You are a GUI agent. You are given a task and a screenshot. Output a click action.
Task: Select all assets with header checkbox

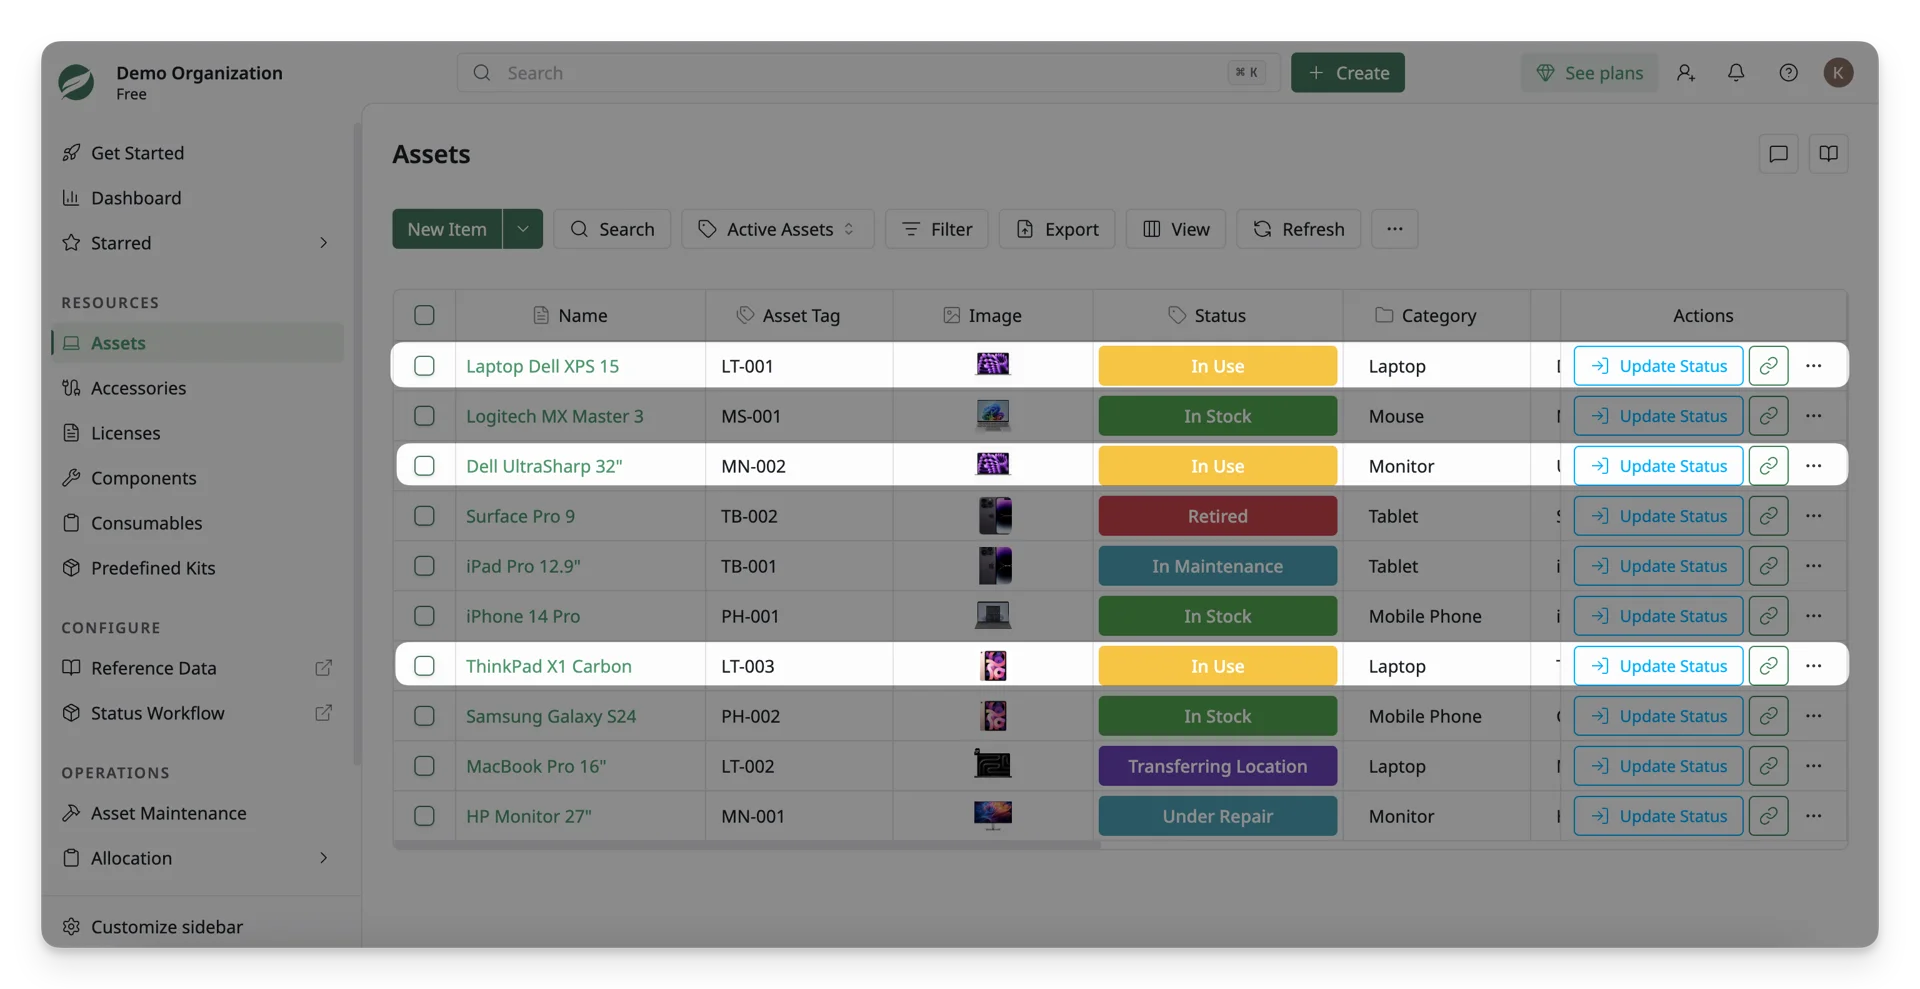[x=424, y=316]
